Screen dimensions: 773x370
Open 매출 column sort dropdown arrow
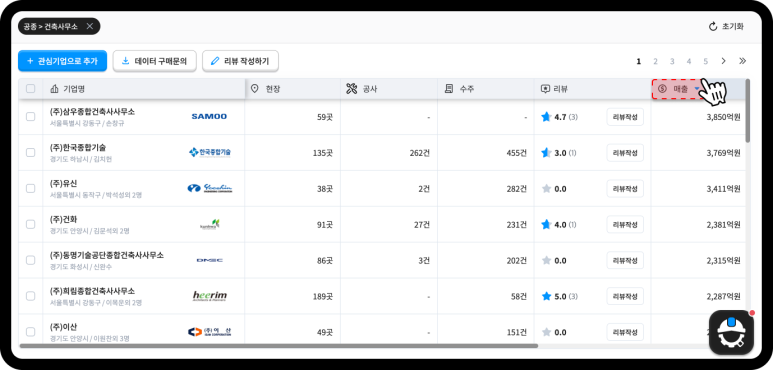point(697,89)
